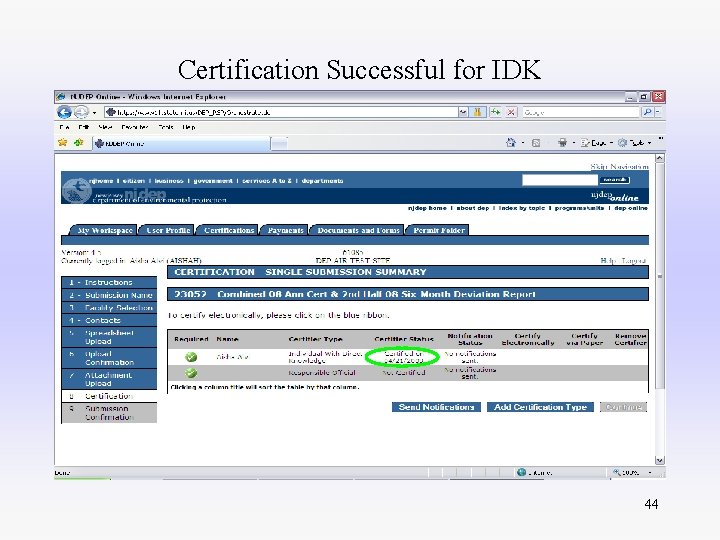Click the site search text field

pos(560,180)
